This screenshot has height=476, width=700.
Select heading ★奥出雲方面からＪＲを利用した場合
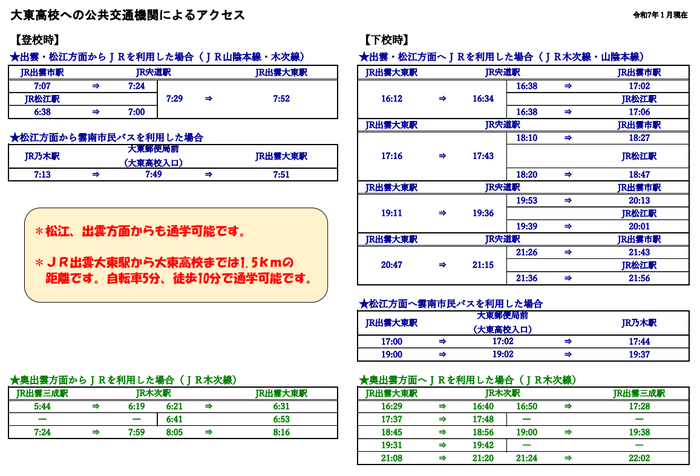click(123, 380)
